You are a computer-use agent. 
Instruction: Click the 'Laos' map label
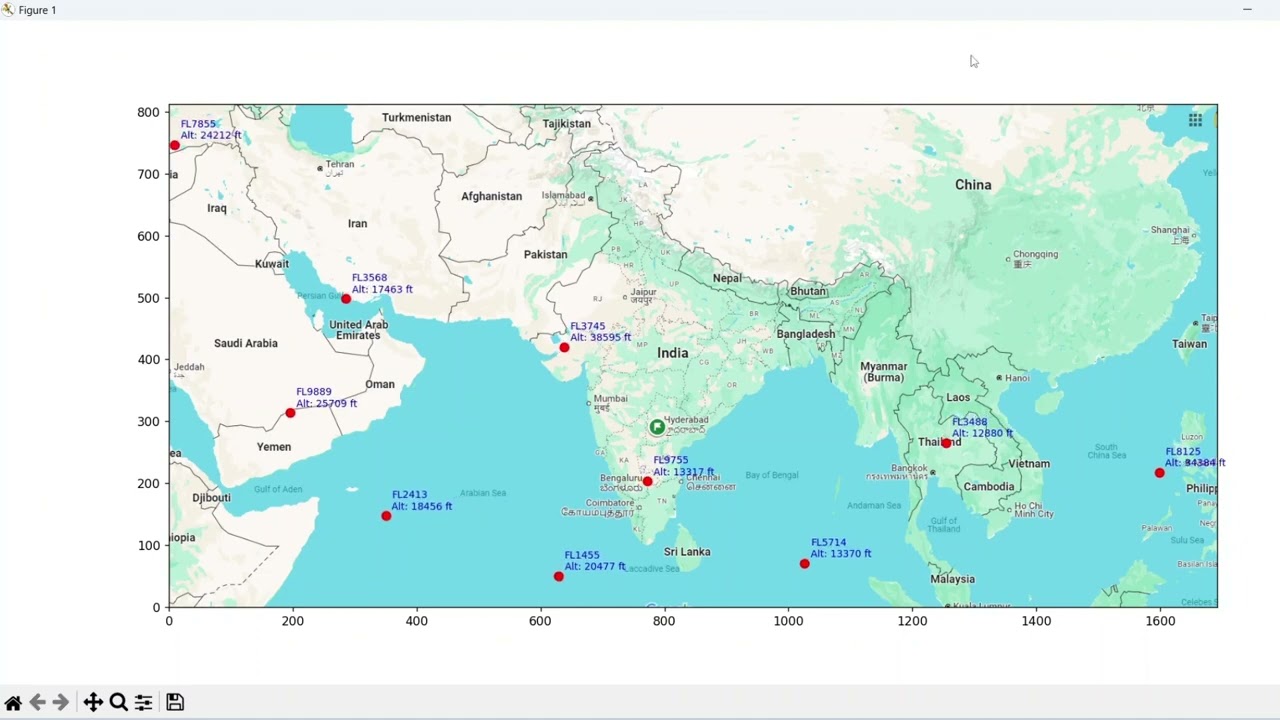tap(958, 397)
